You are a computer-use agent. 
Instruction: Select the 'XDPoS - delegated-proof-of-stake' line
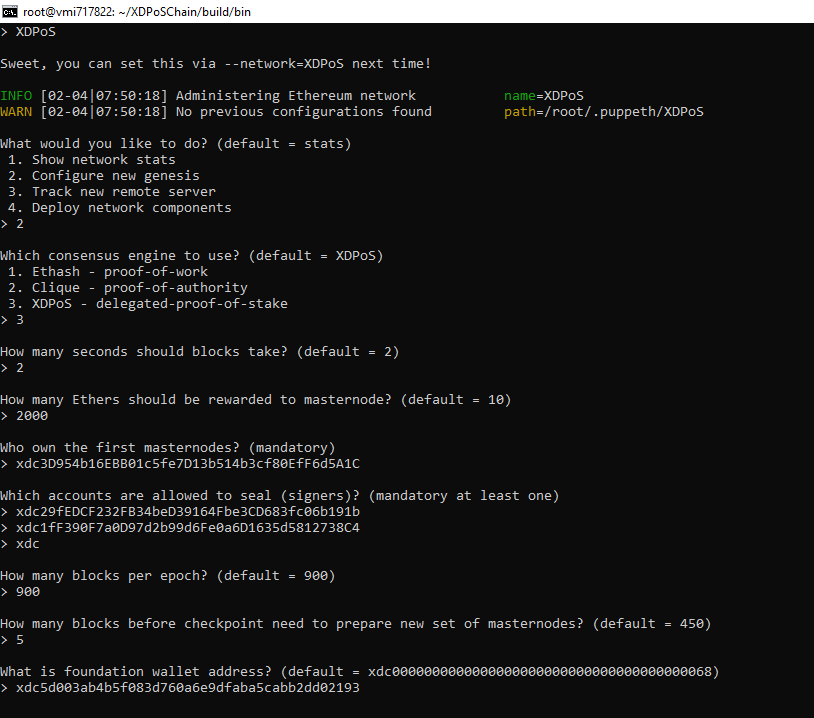(x=159, y=304)
